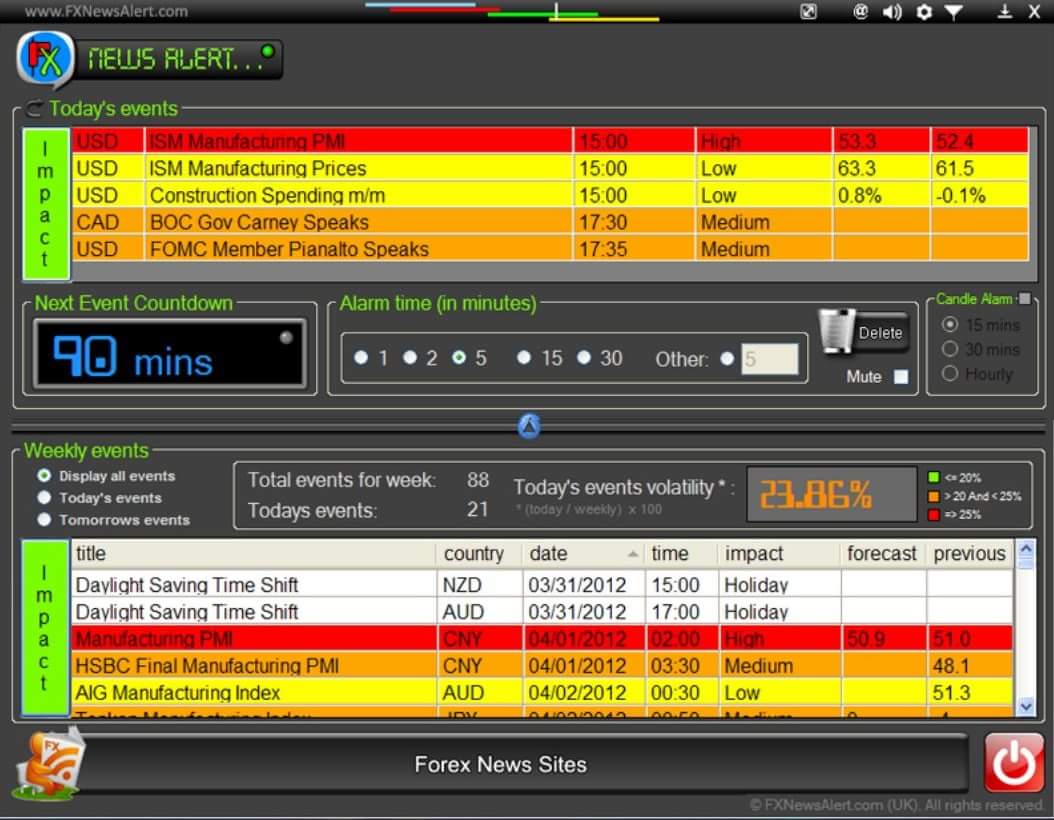Select Tomorrows events option

[44, 520]
